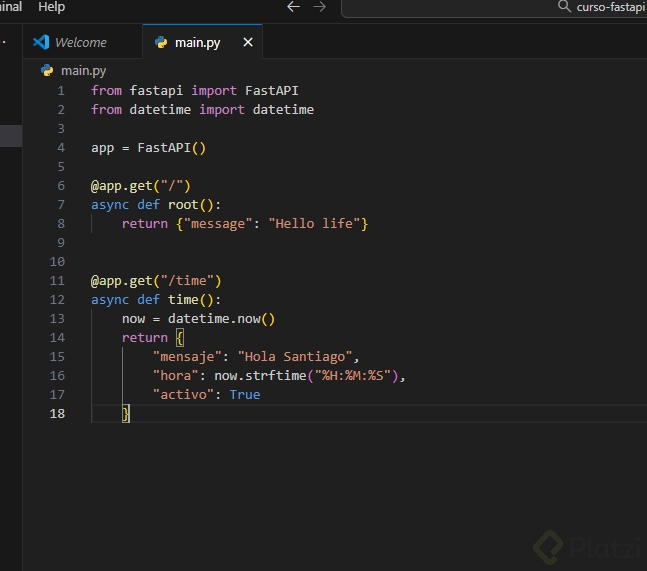Screen dimensions: 647x571
Task: Open the Terminal menu
Action: click(x=10, y=7)
